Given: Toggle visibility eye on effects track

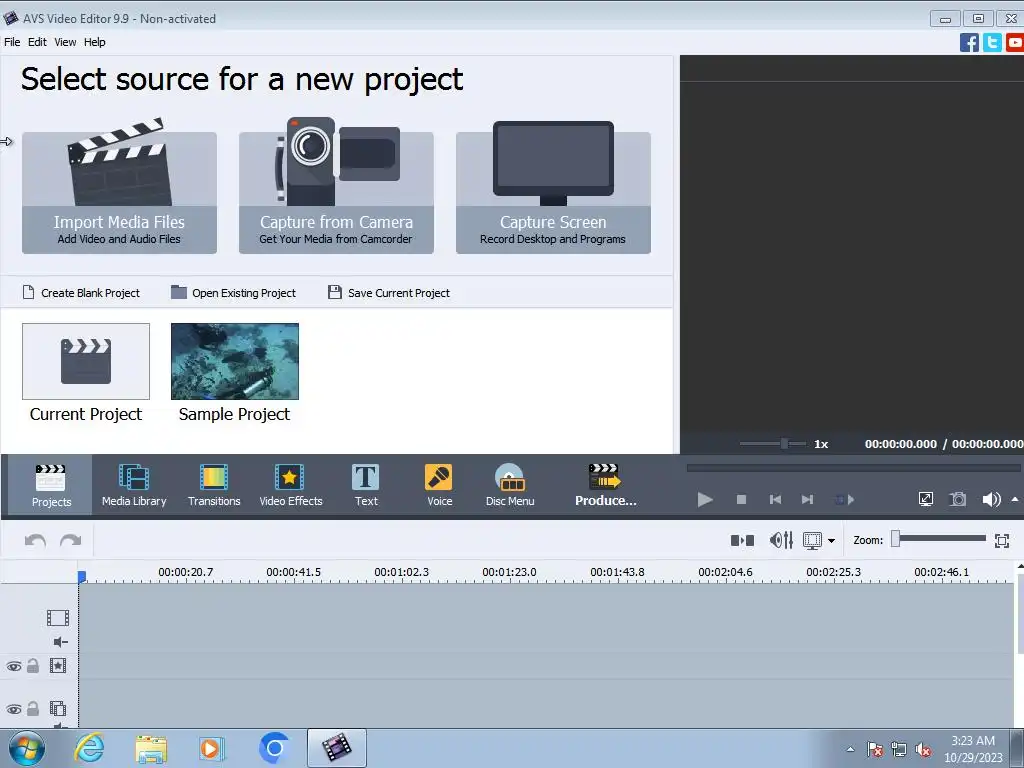Looking at the screenshot, I should point(14,666).
